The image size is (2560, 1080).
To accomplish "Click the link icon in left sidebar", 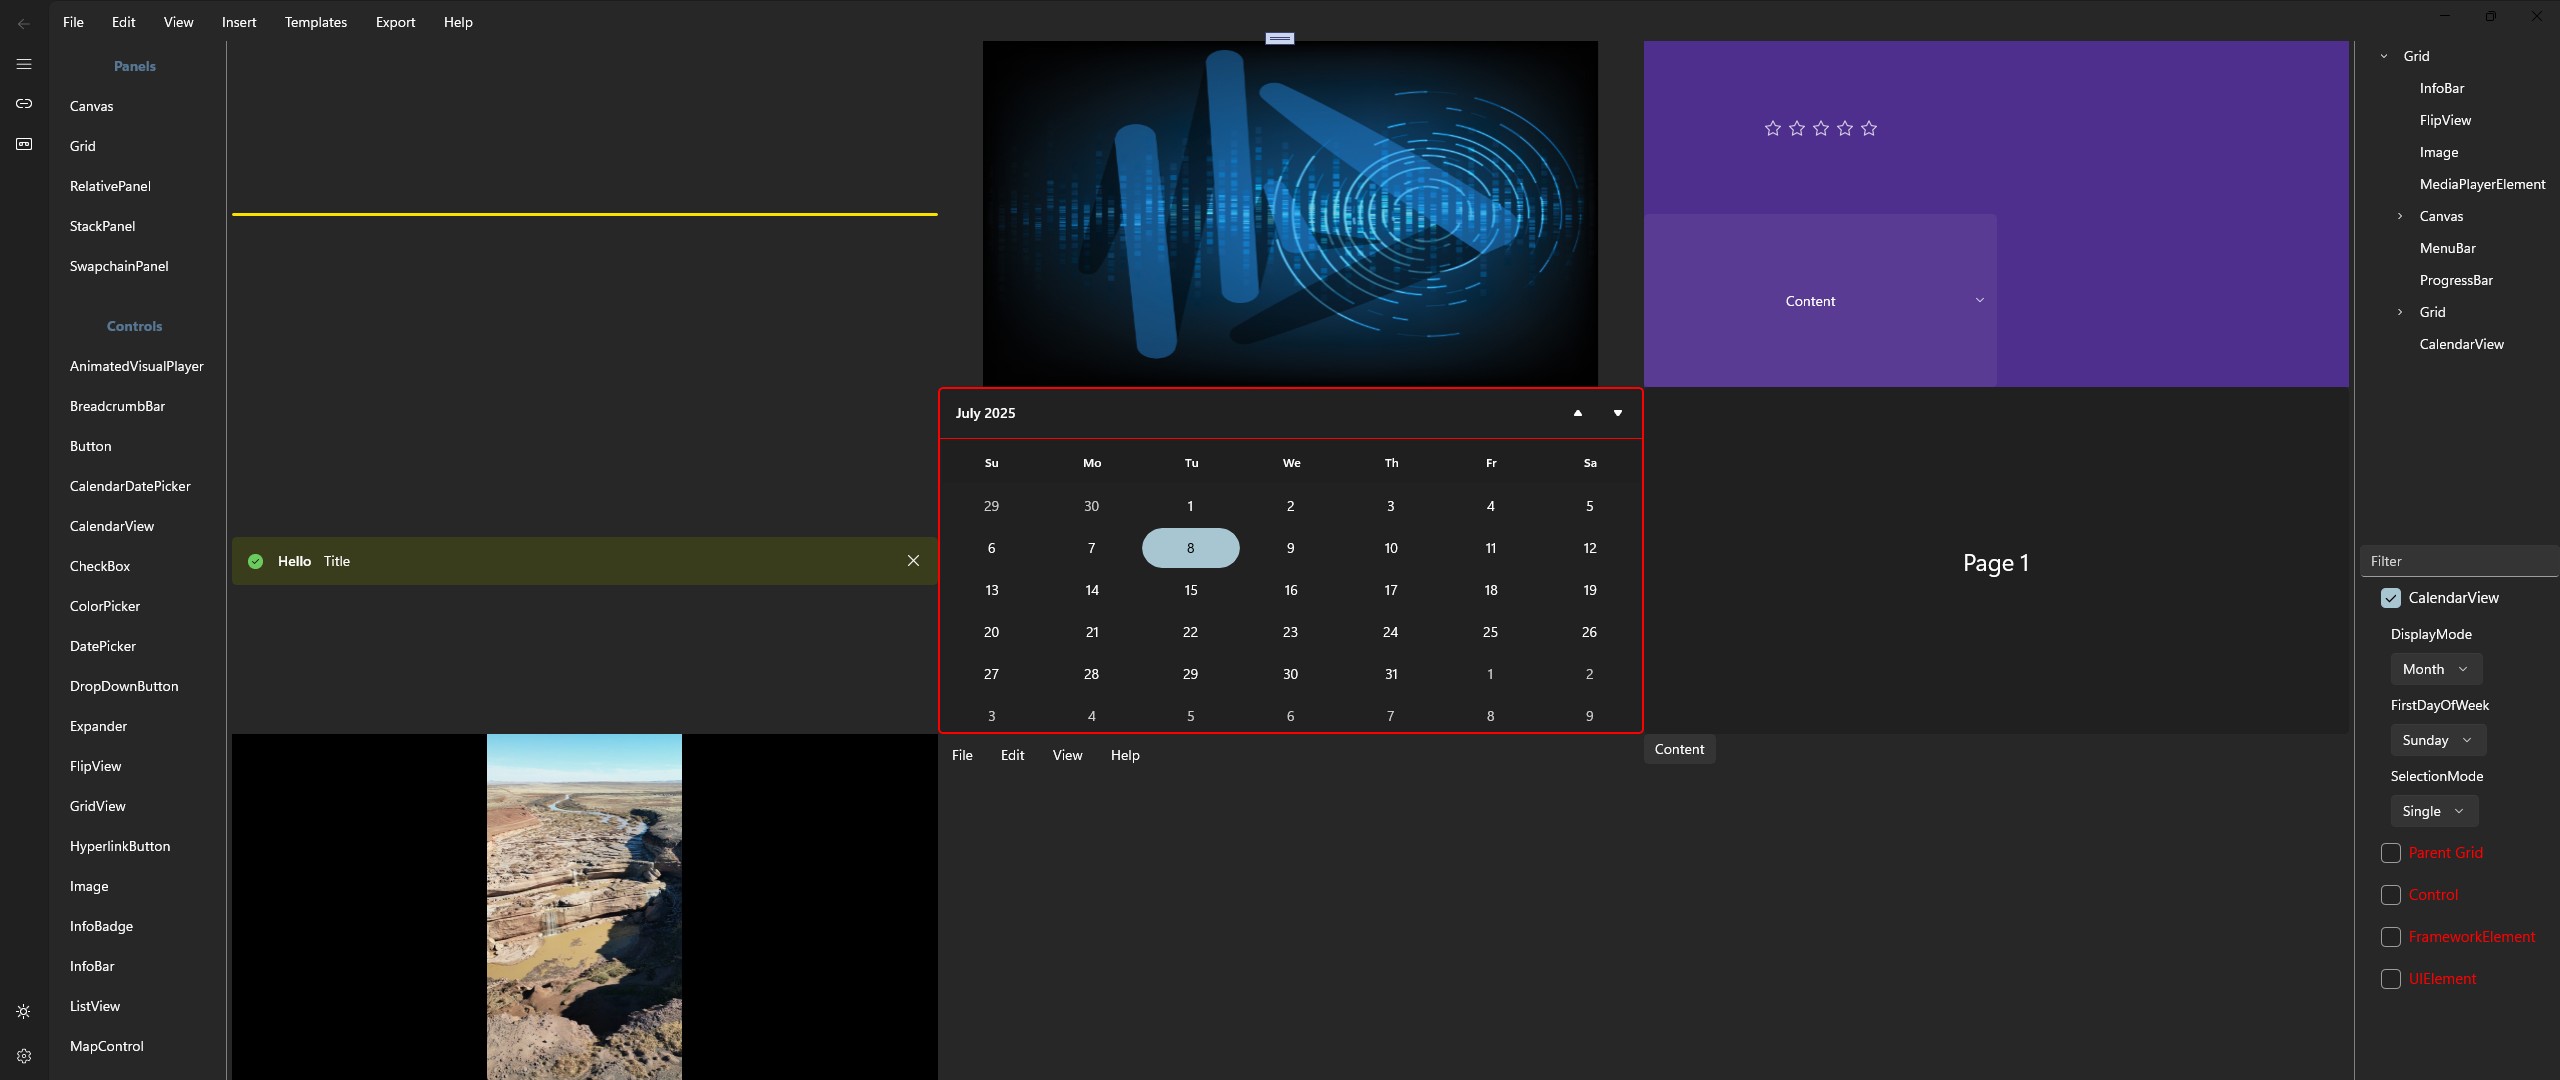I will (x=24, y=104).
